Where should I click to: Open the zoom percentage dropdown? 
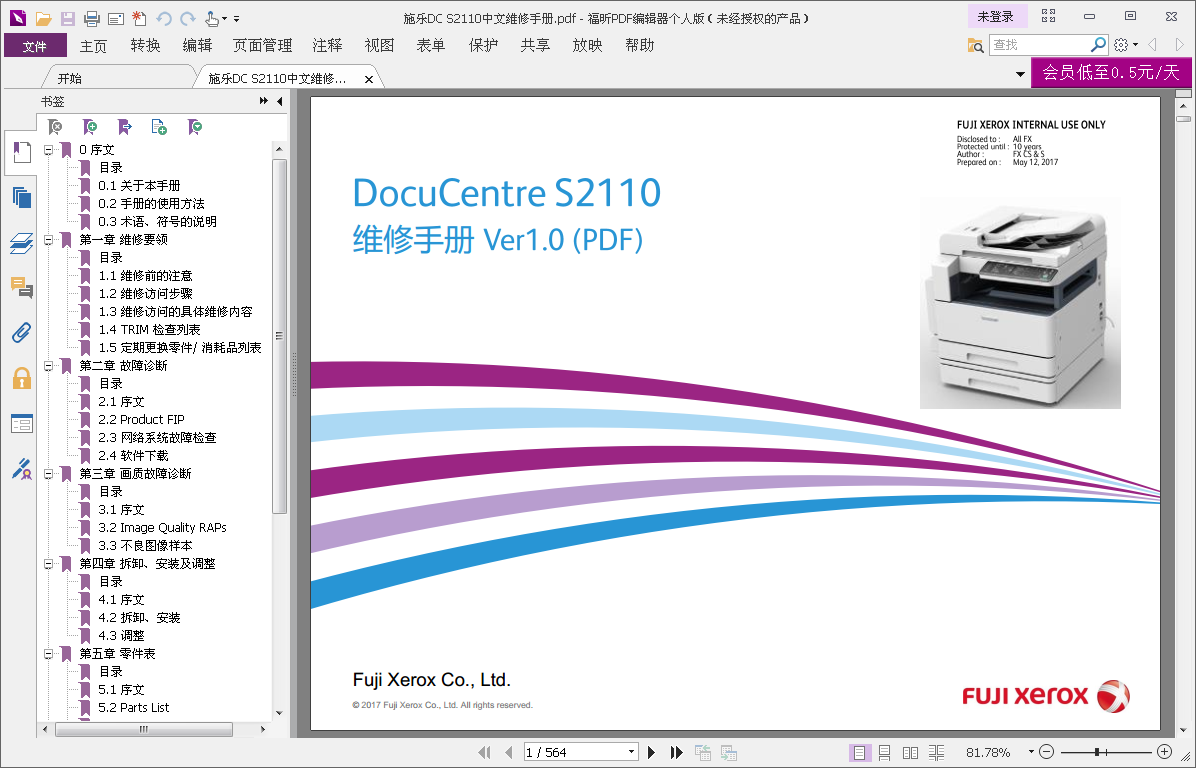1031,752
